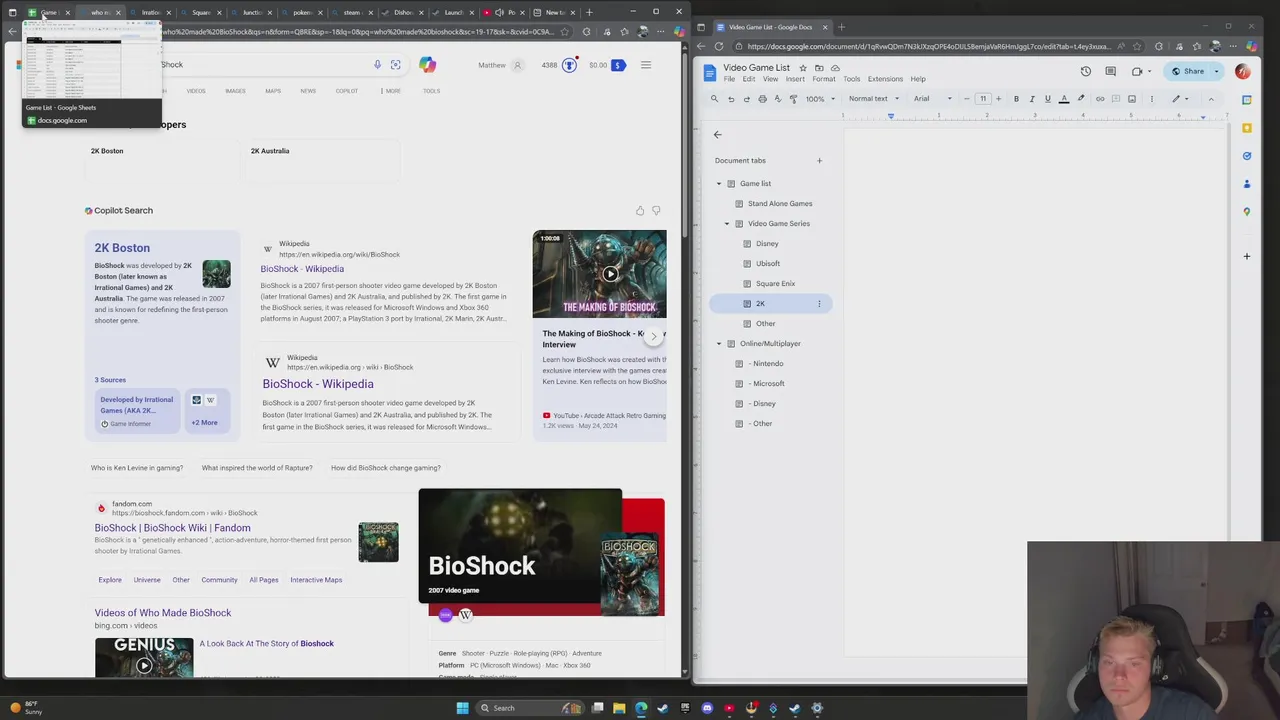
Task: Open the Extensions menu in Docs
Action: pos(885,79)
